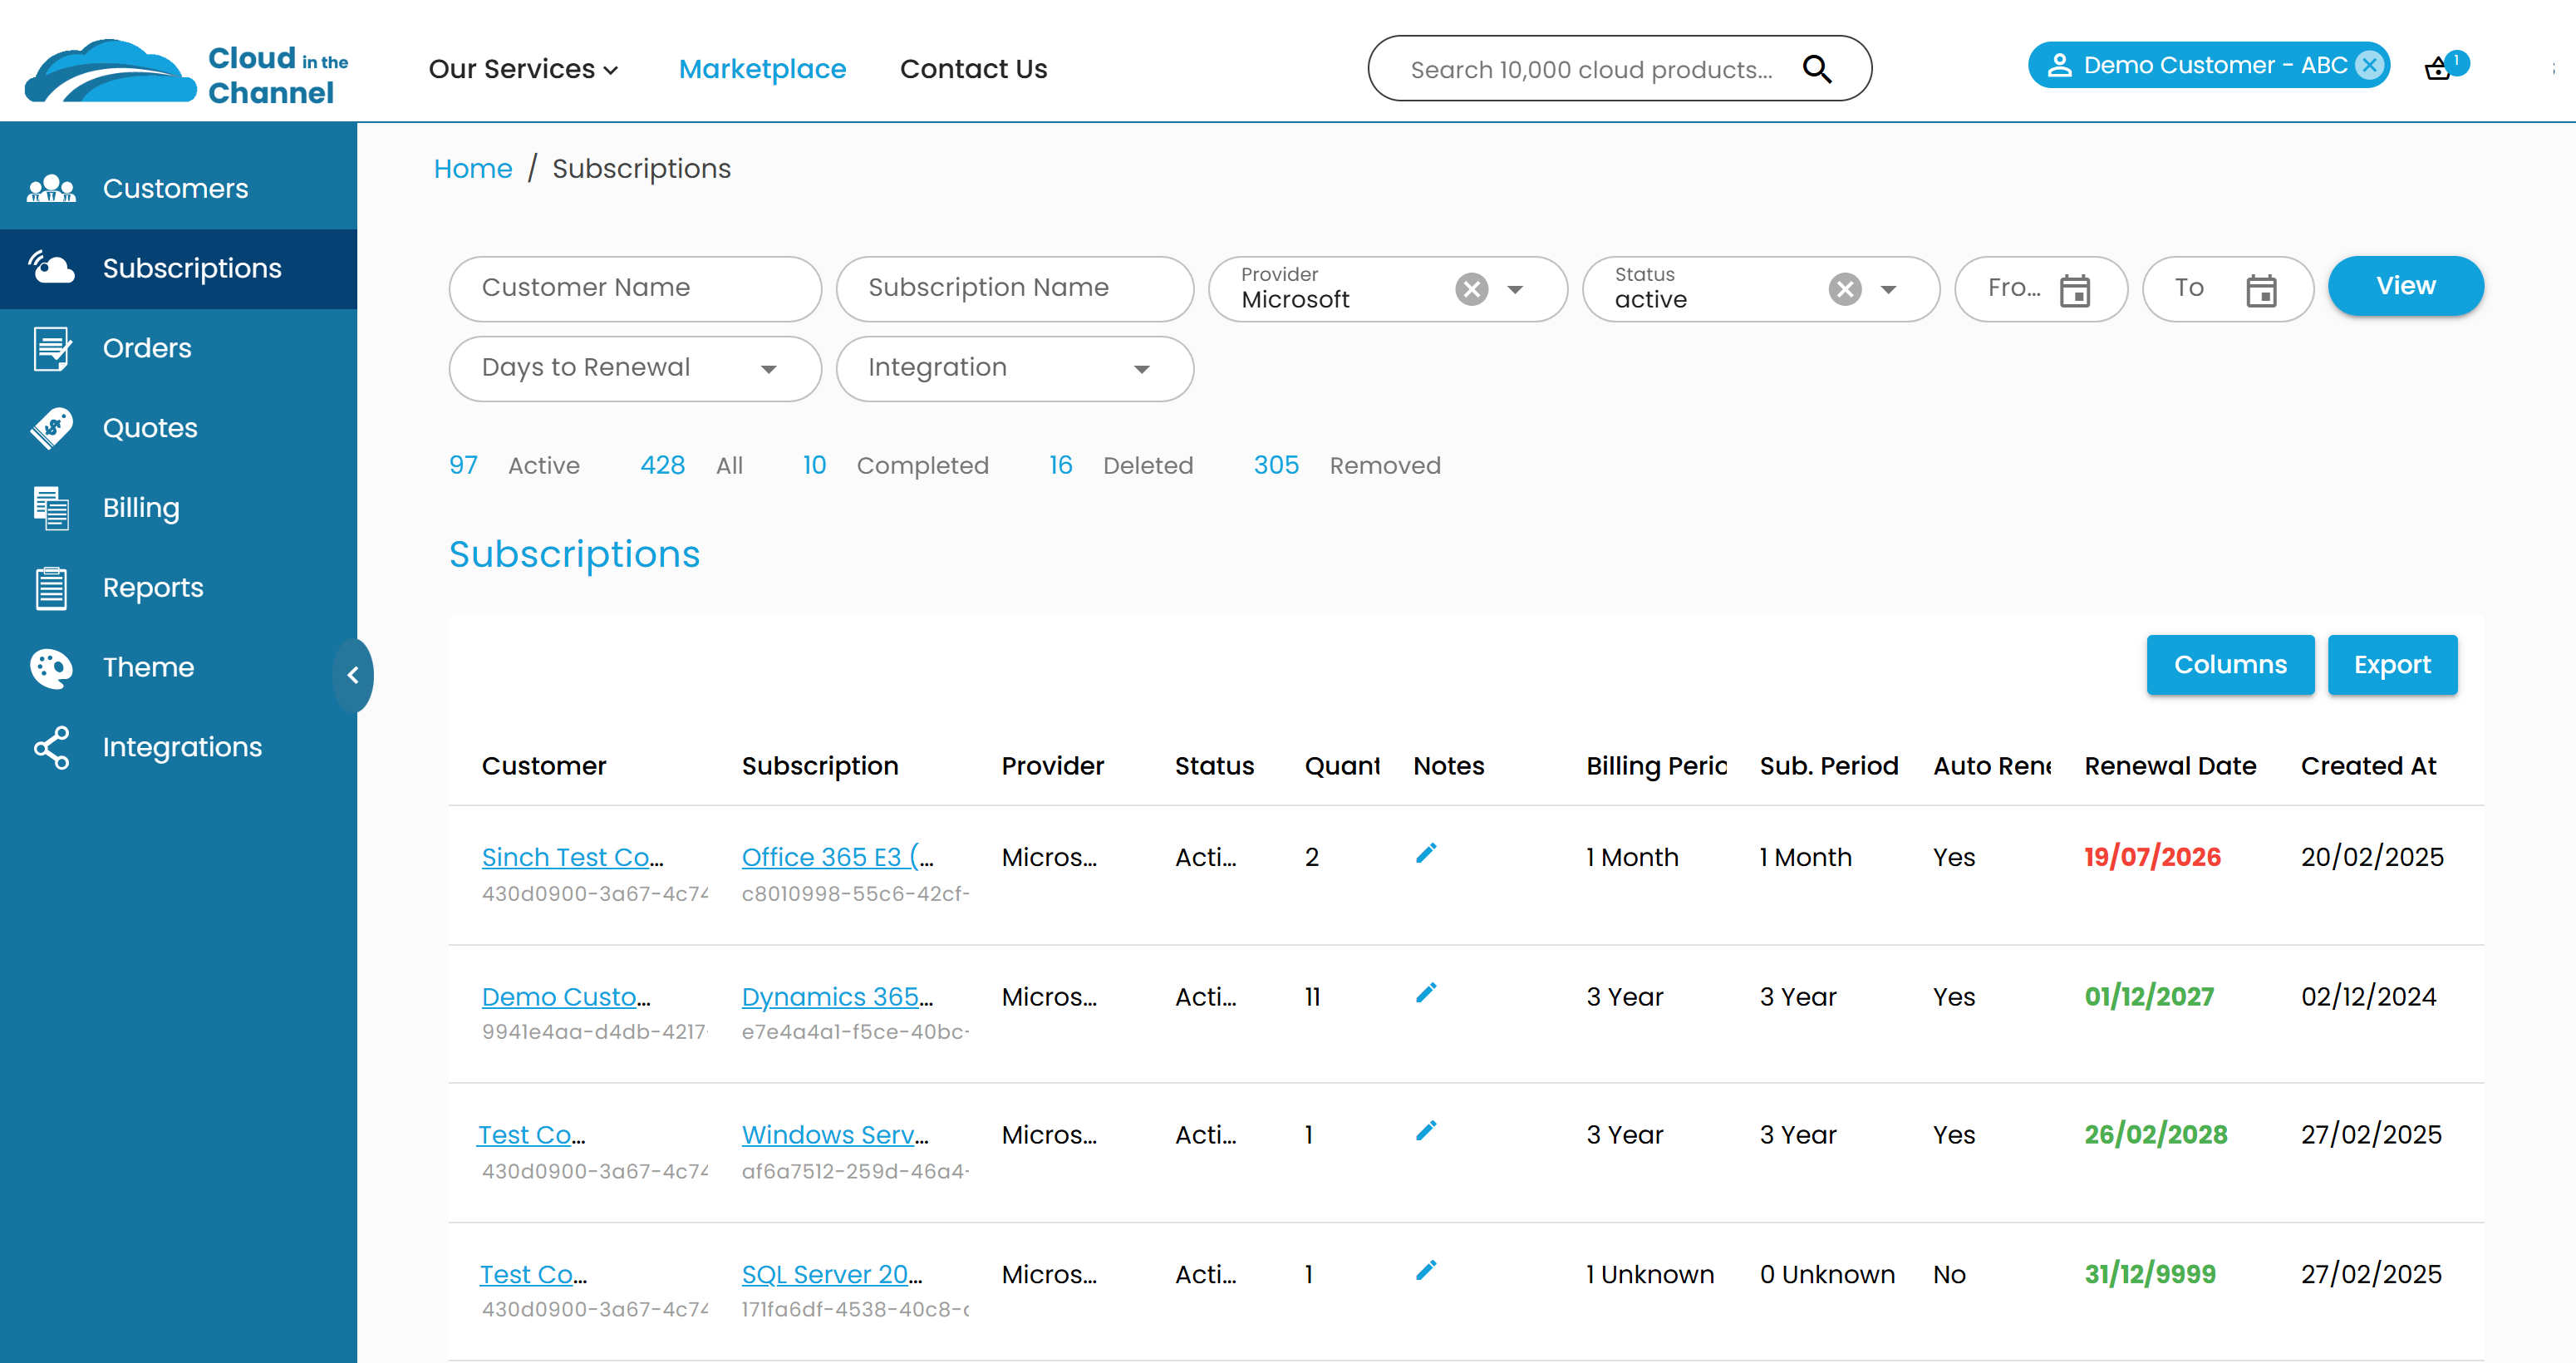Go to Home breadcrumb link
This screenshot has width=2576, height=1363.
[x=473, y=169]
